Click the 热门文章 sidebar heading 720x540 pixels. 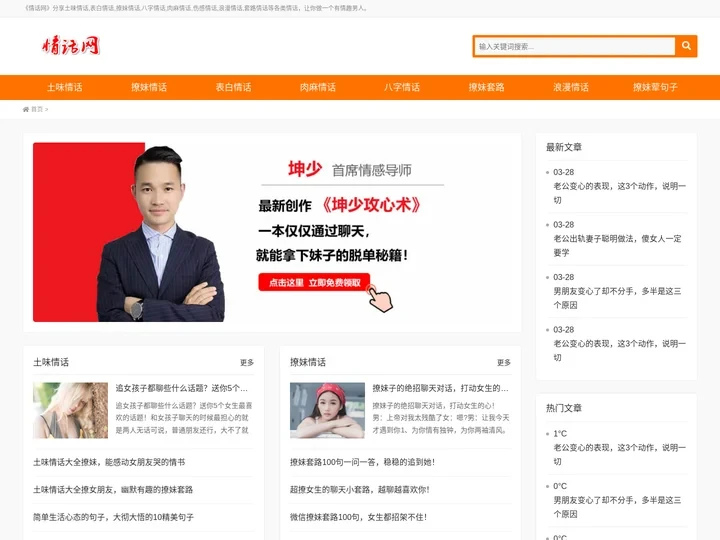click(564, 408)
